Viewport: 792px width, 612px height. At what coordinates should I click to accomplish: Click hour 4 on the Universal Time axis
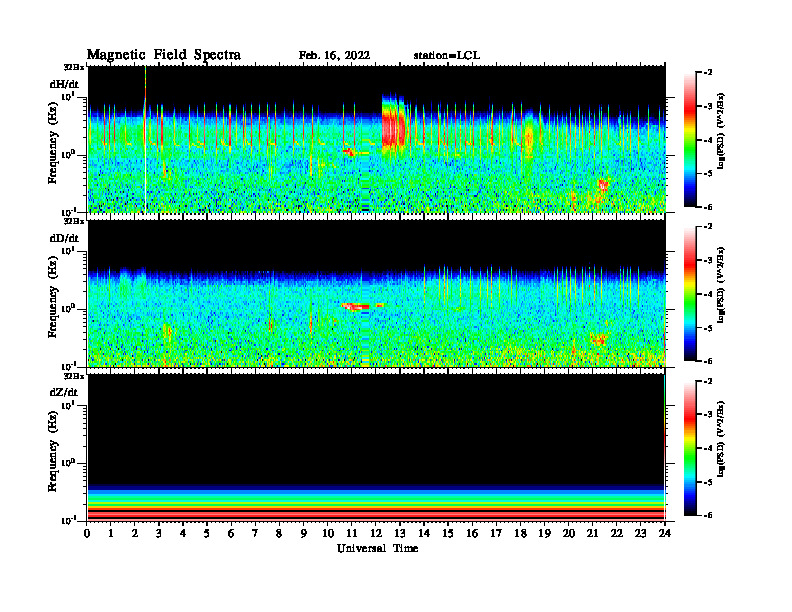pyautogui.click(x=183, y=533)
